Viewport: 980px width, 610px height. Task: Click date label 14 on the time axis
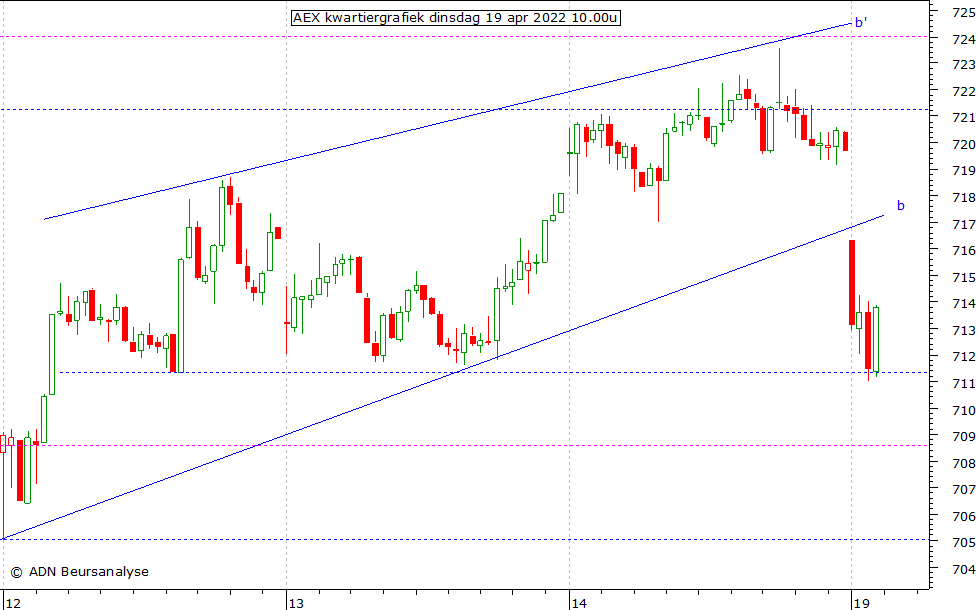point(578,603)
